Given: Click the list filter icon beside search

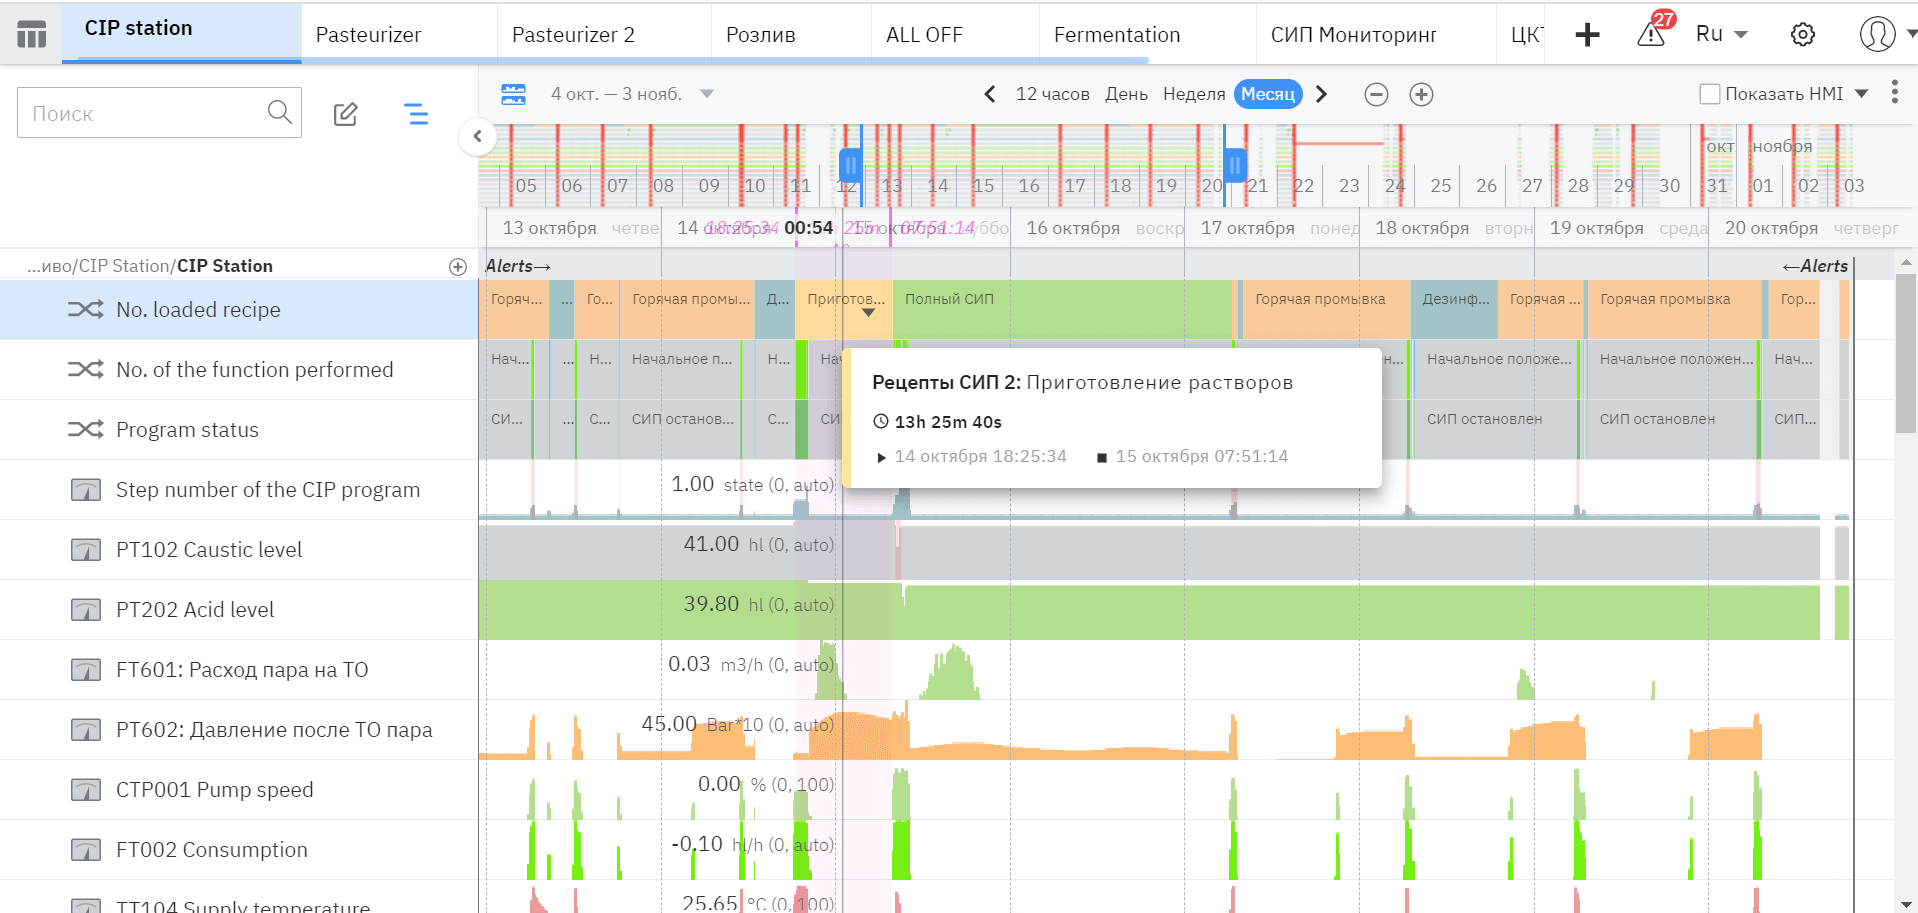Looking at the screenshot, I should 416,114.
